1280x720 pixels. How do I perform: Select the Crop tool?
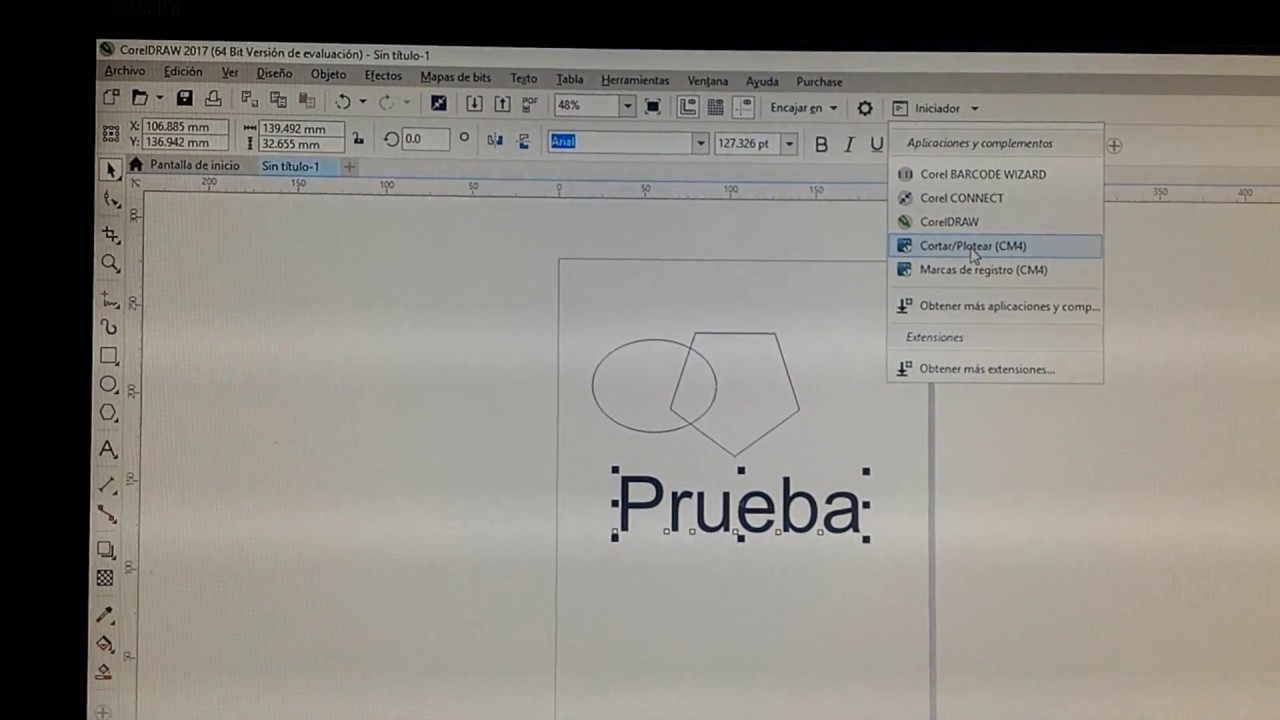(x=110, y=235)
